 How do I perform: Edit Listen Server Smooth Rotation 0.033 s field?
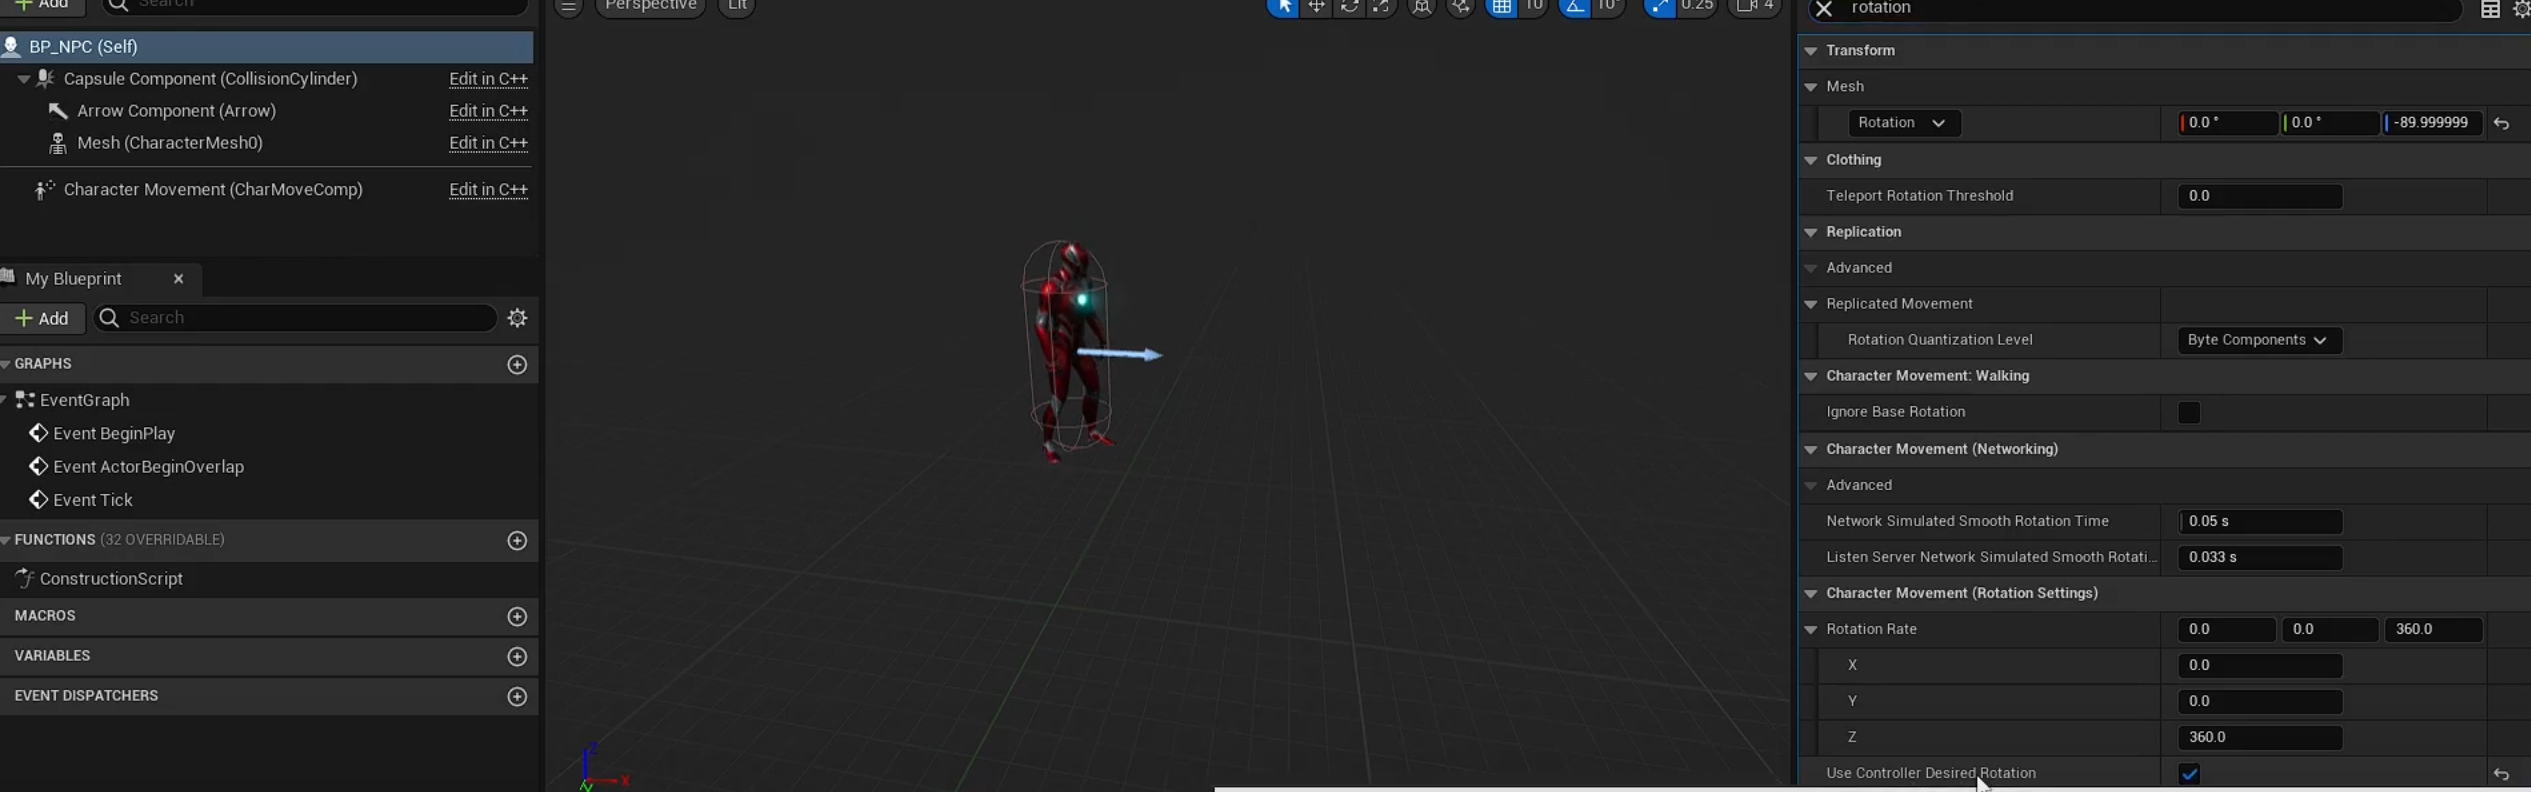pos(2259,558)
